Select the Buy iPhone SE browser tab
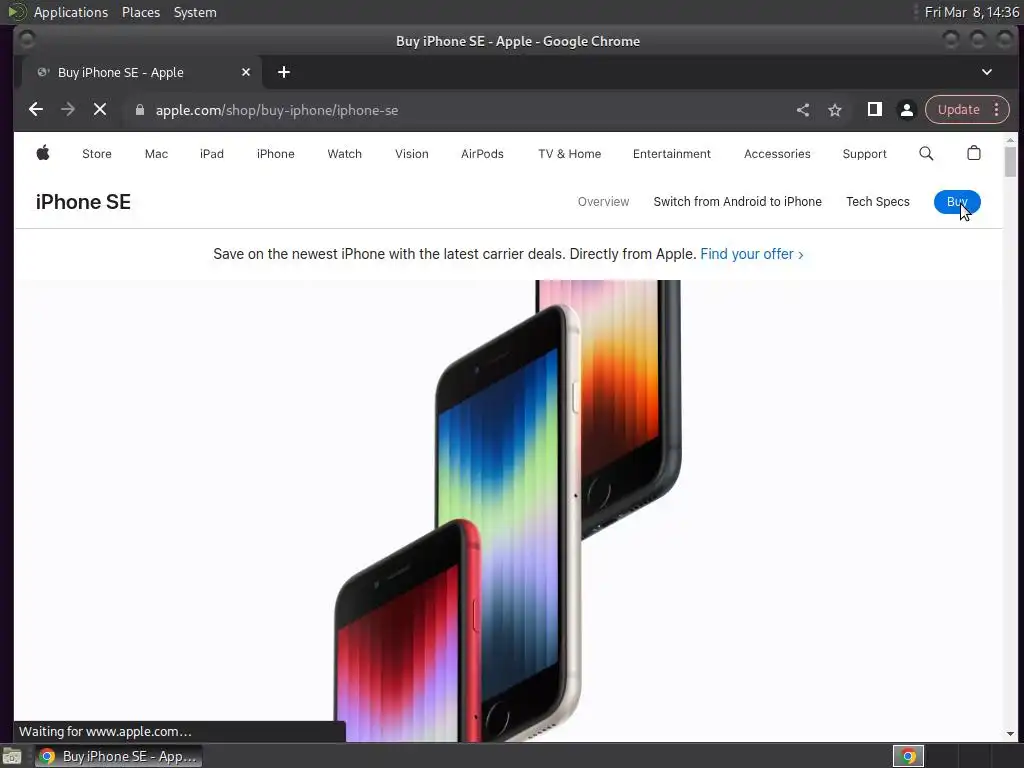The image size is (1024, 768). (x=142, y=72)
